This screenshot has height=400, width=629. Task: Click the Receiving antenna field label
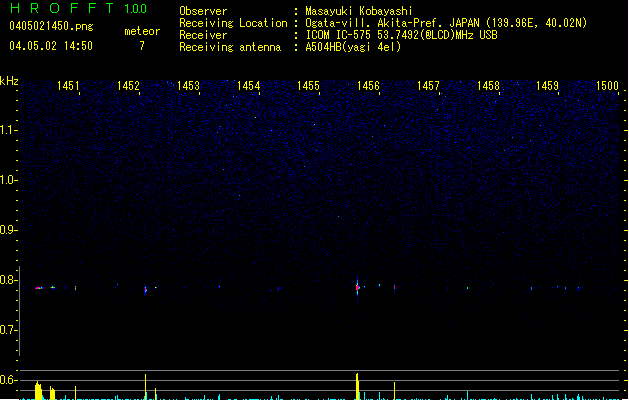coord(230,47)
